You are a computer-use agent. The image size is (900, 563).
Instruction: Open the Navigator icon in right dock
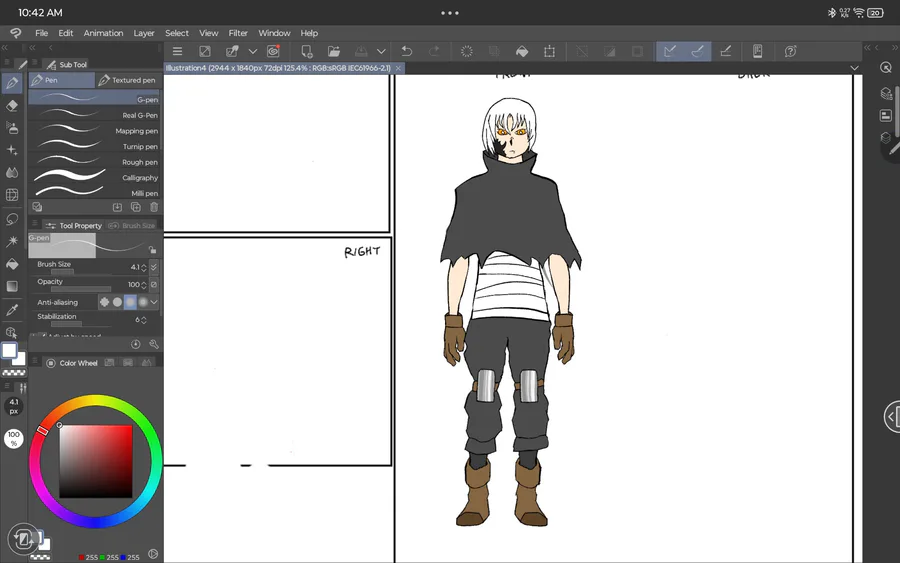(x=886, y=67)
